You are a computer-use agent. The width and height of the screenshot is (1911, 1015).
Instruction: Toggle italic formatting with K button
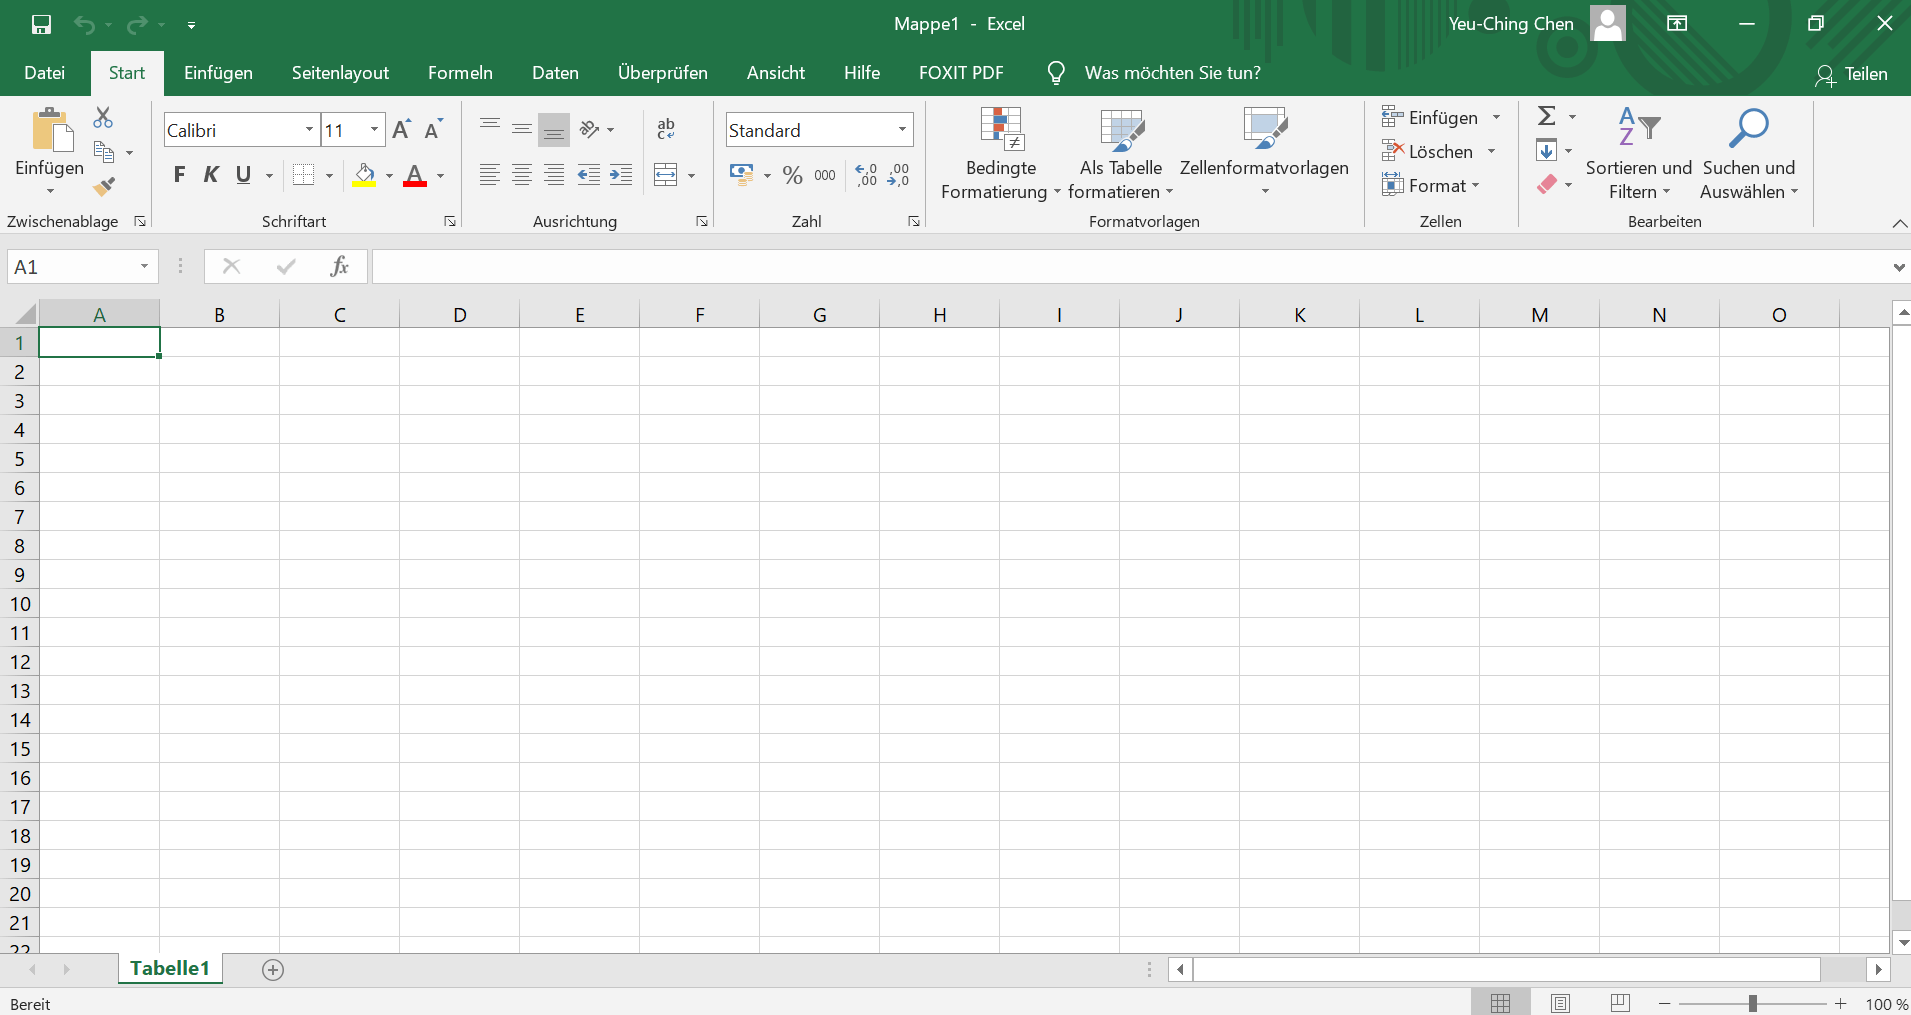pos(211,176)
